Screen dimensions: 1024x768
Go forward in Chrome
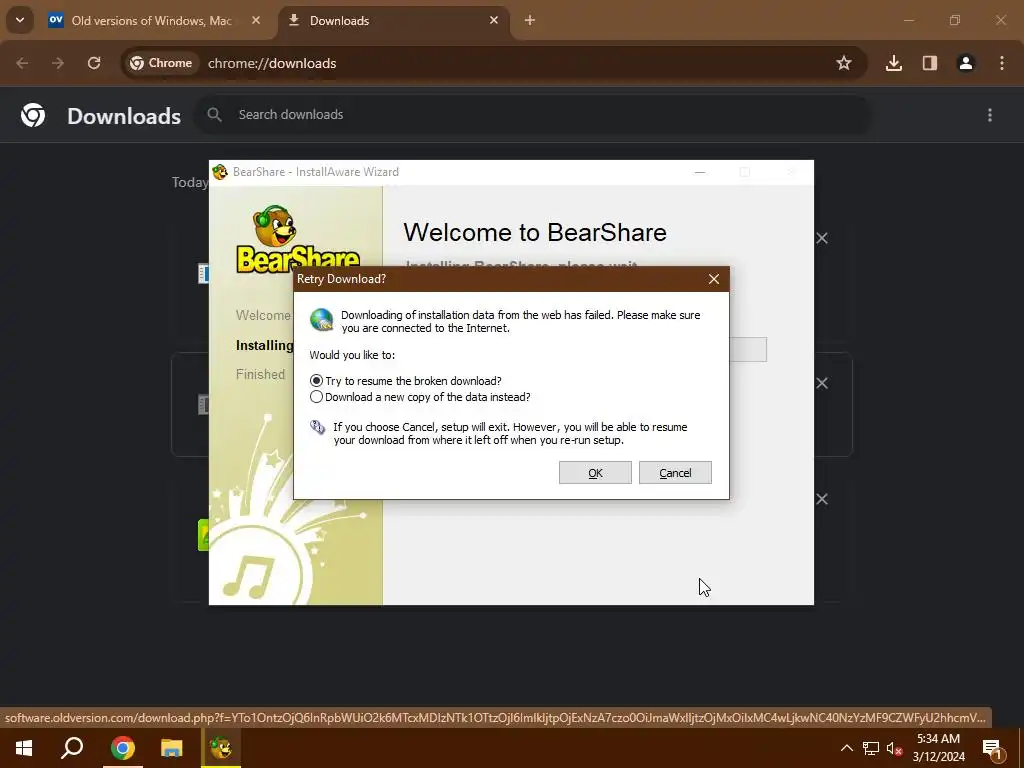click(x=58, y=63)
